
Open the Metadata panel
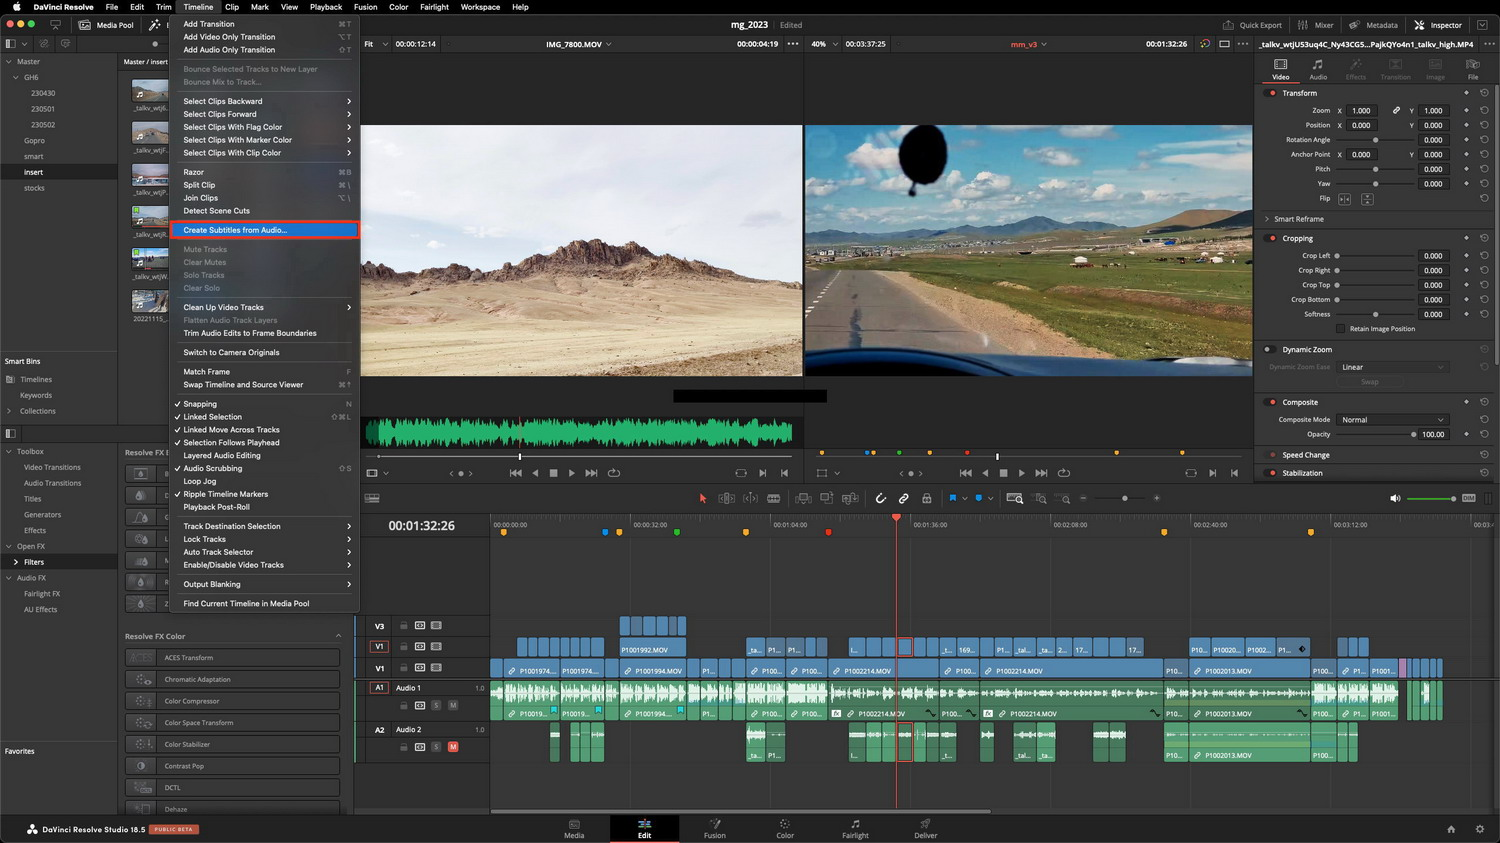(x=1373, y=25)
